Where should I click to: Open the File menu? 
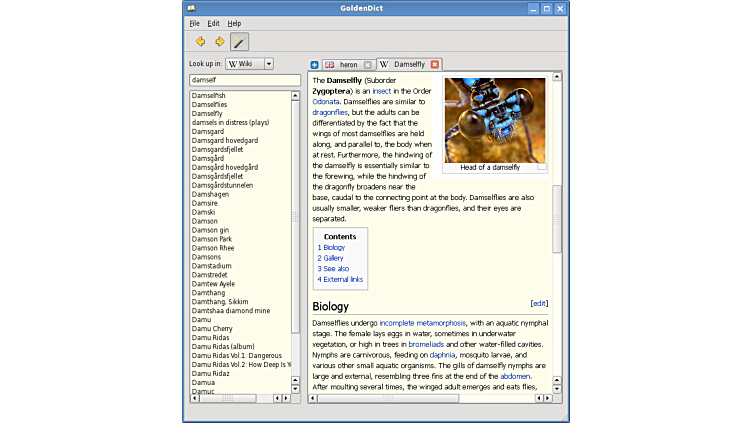point(194,23)
